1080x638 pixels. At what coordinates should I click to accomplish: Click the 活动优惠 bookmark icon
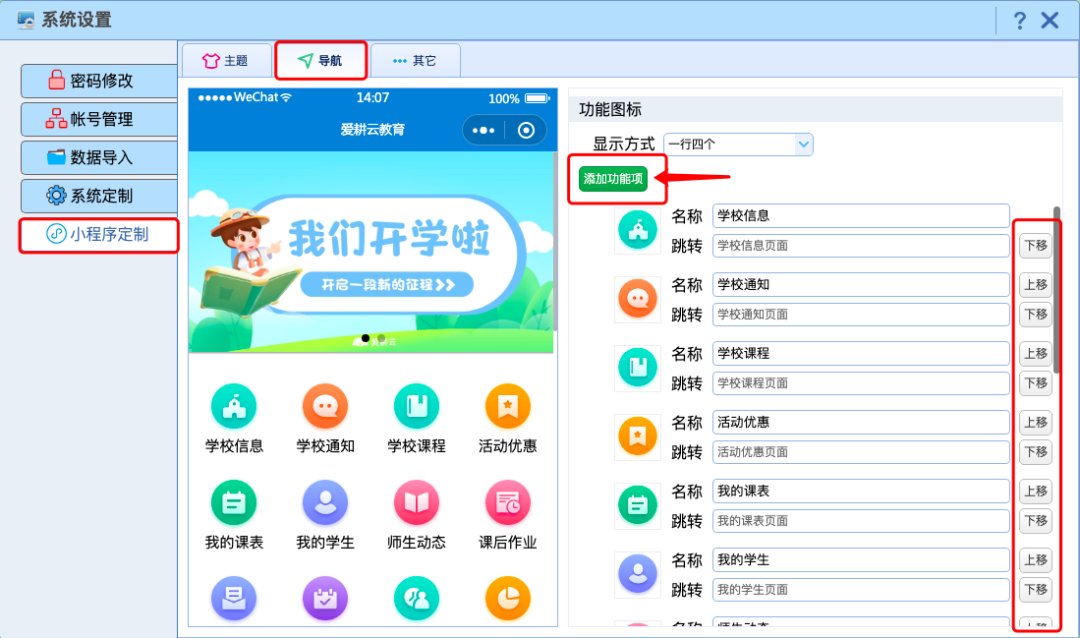click(507, 407)
